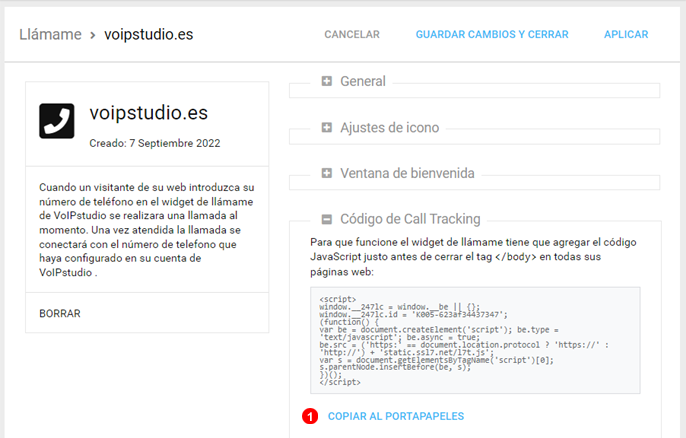Screen dimensions: 686x438
Task: Expand the Ajustes de icono section
Action: point(326,127)
